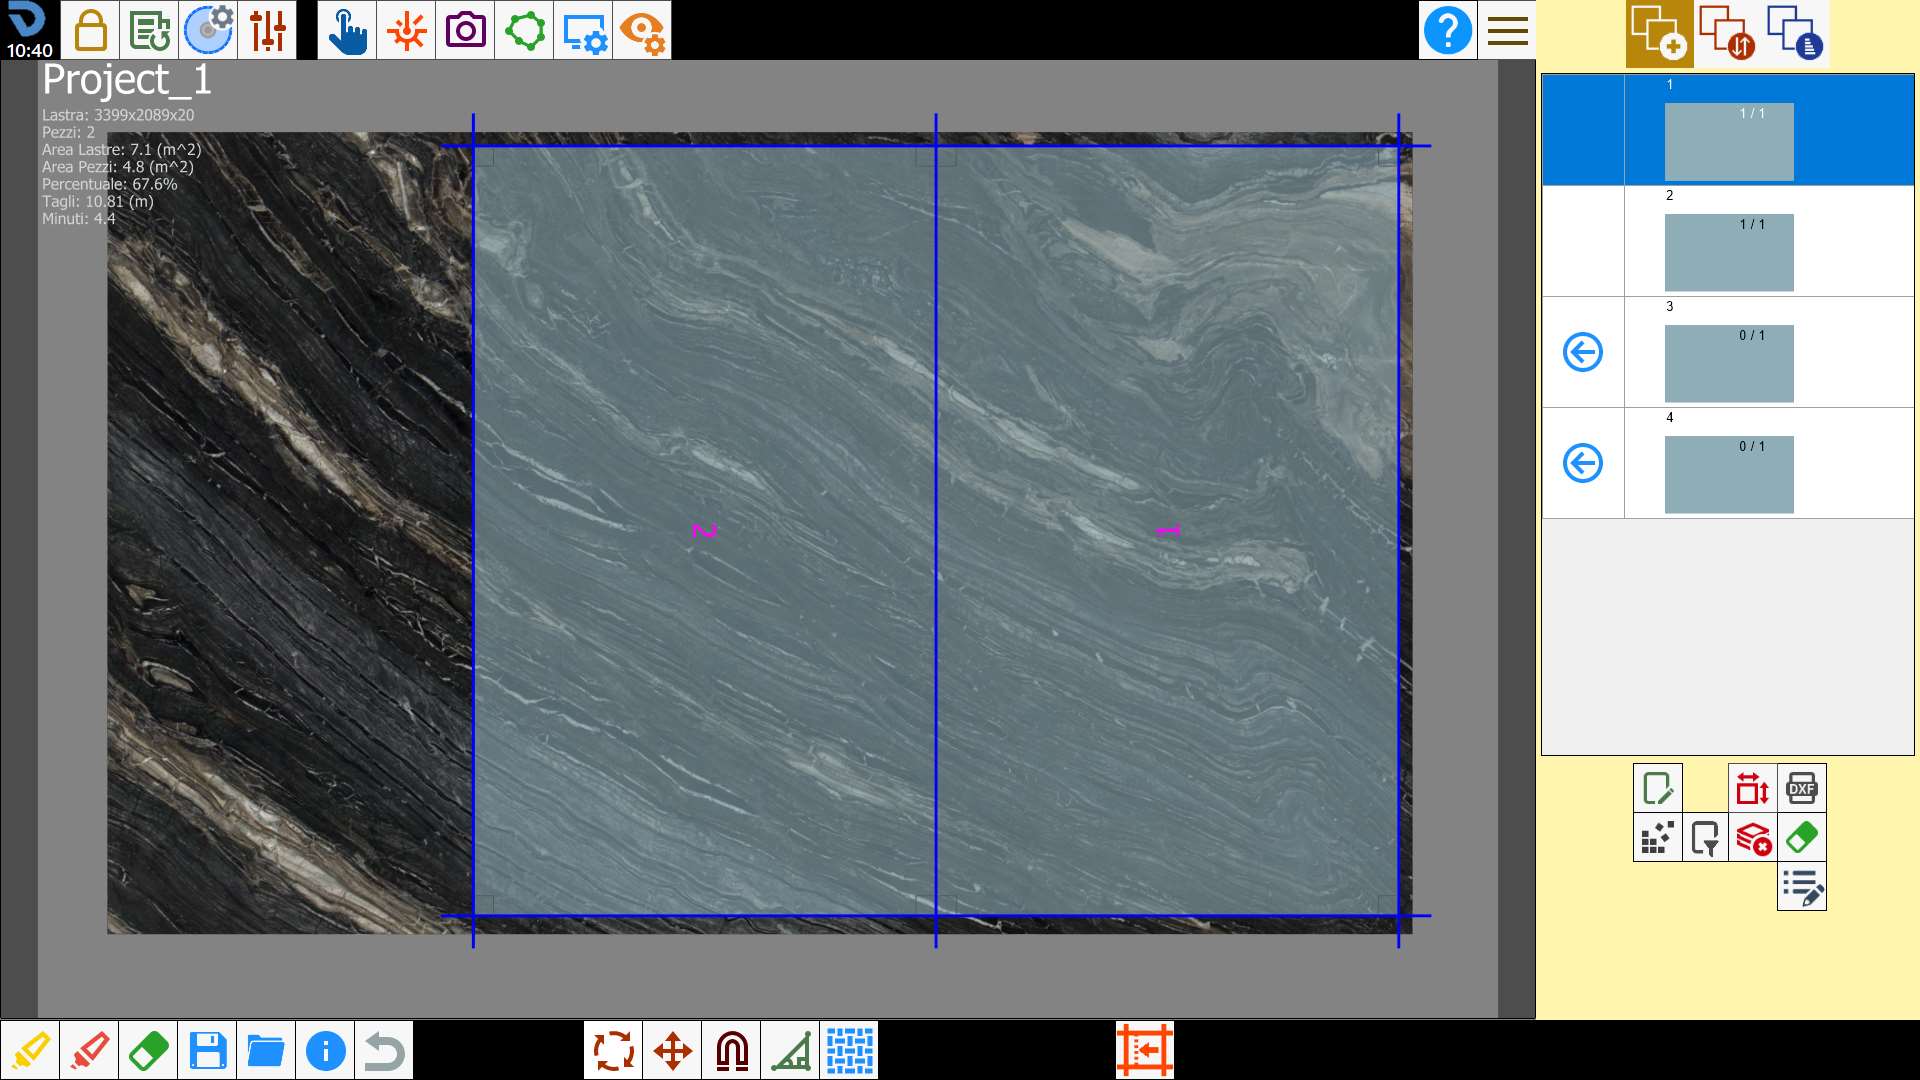
Task: Switch to the blue pieces list tab
Action: pos(1795,34)
